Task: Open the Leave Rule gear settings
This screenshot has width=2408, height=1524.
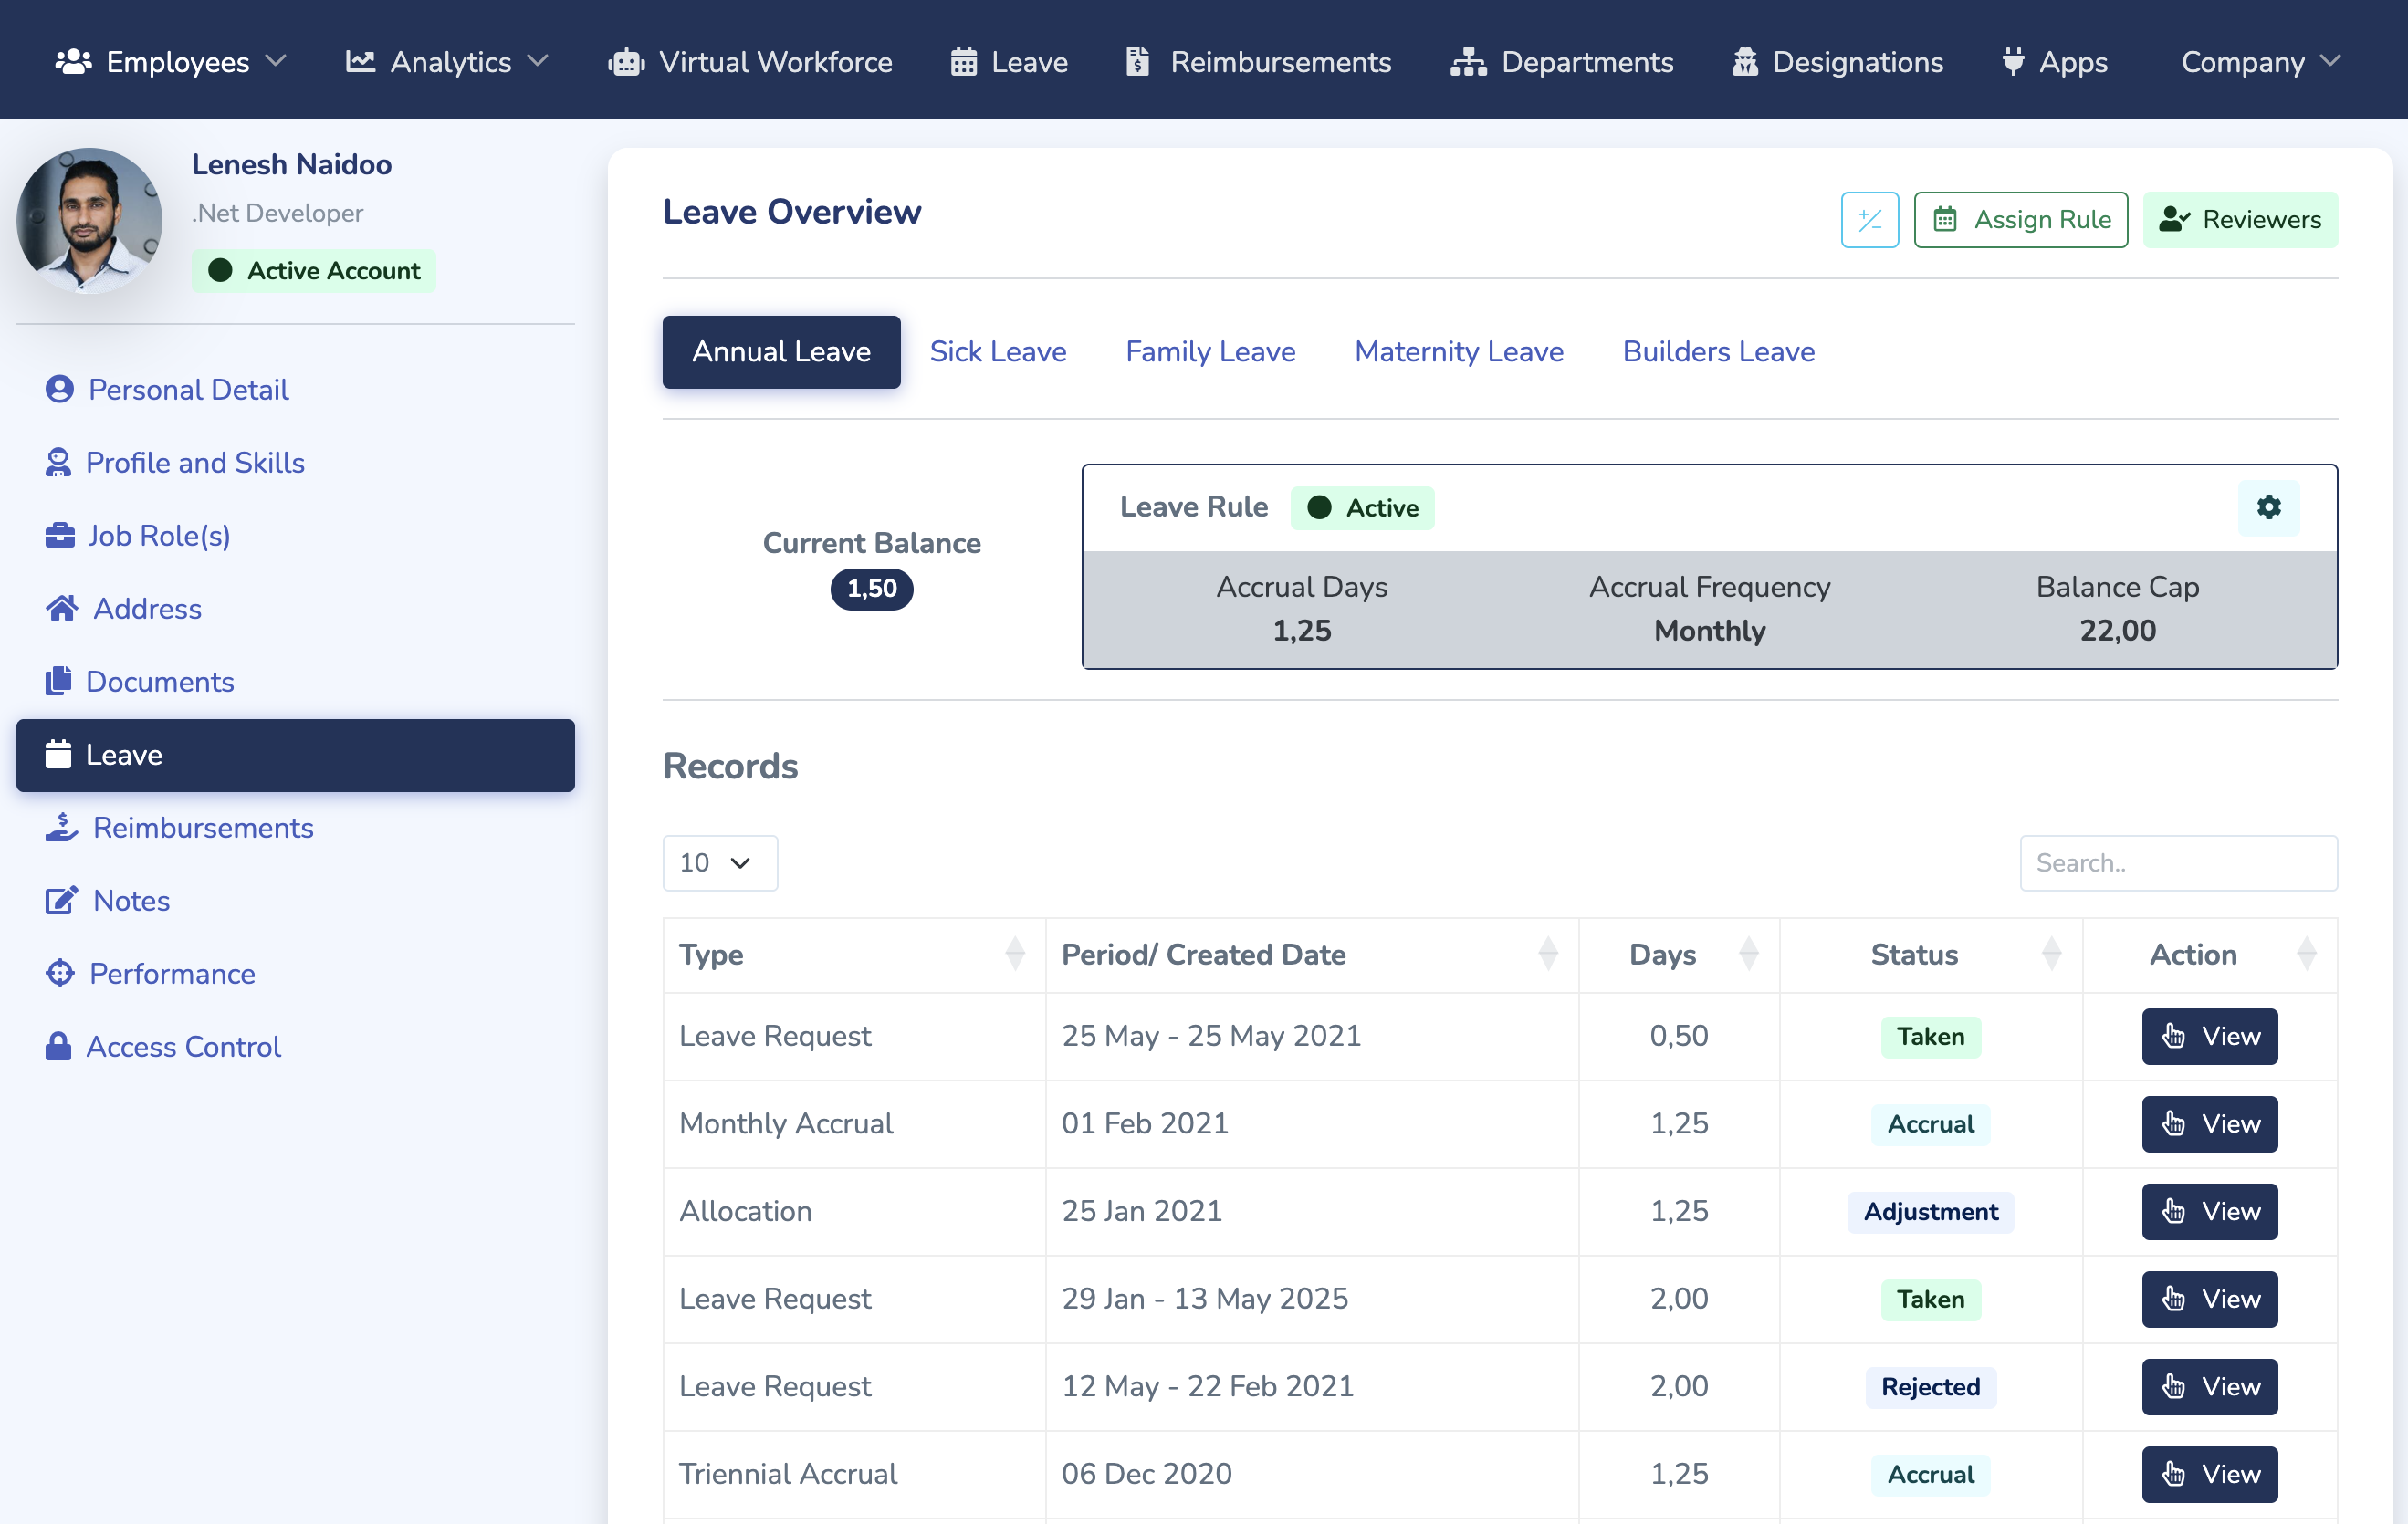Action: pyautogui.click(x=2268, y=507)
